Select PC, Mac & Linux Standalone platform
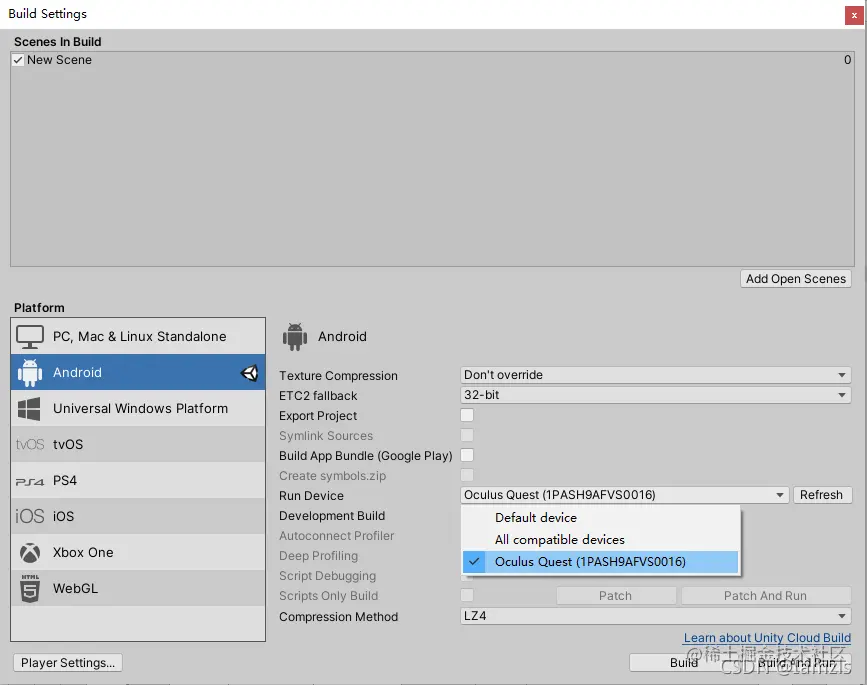This screenshot has height=685, width=867. (138, 336)
